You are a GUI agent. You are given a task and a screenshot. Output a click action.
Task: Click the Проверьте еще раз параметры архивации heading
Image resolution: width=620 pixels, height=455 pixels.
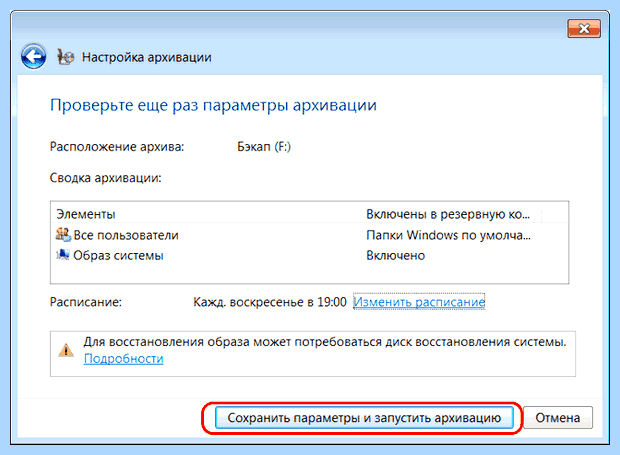point(213,105)
